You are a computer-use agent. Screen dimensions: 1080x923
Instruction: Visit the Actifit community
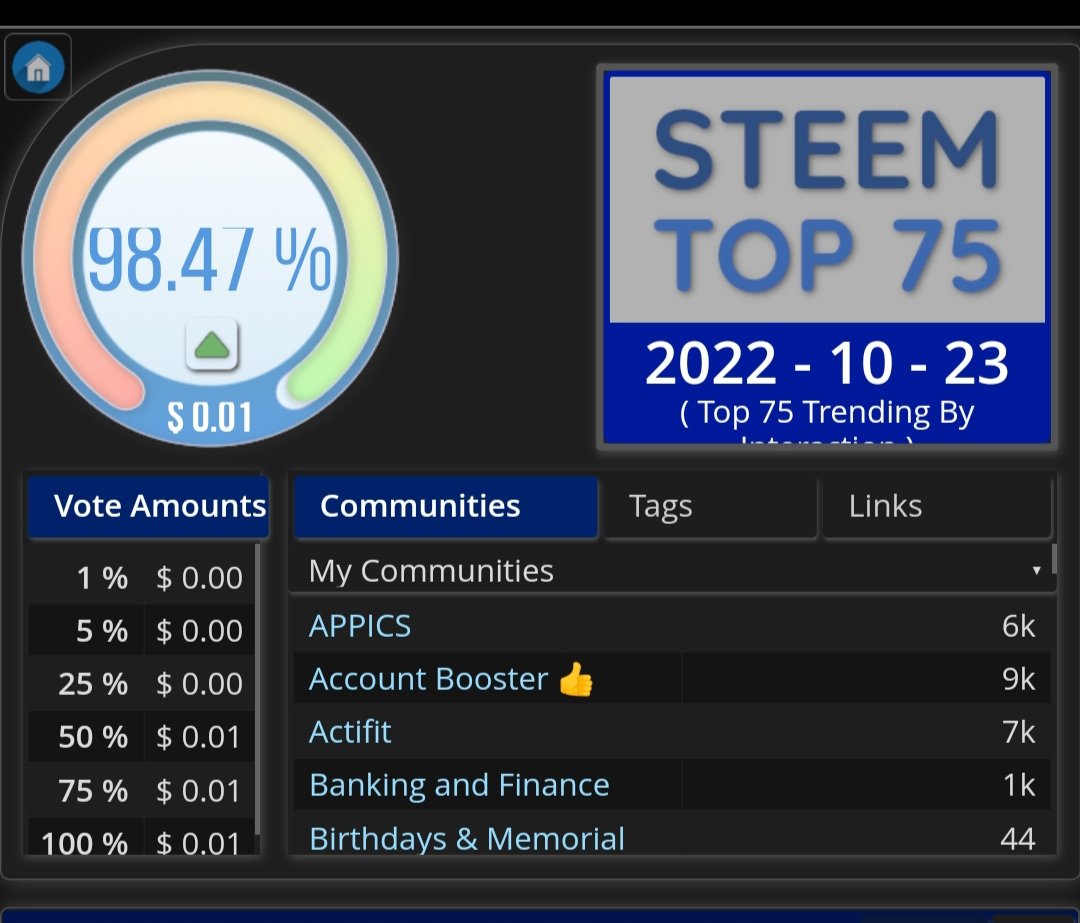click(350, 732)
